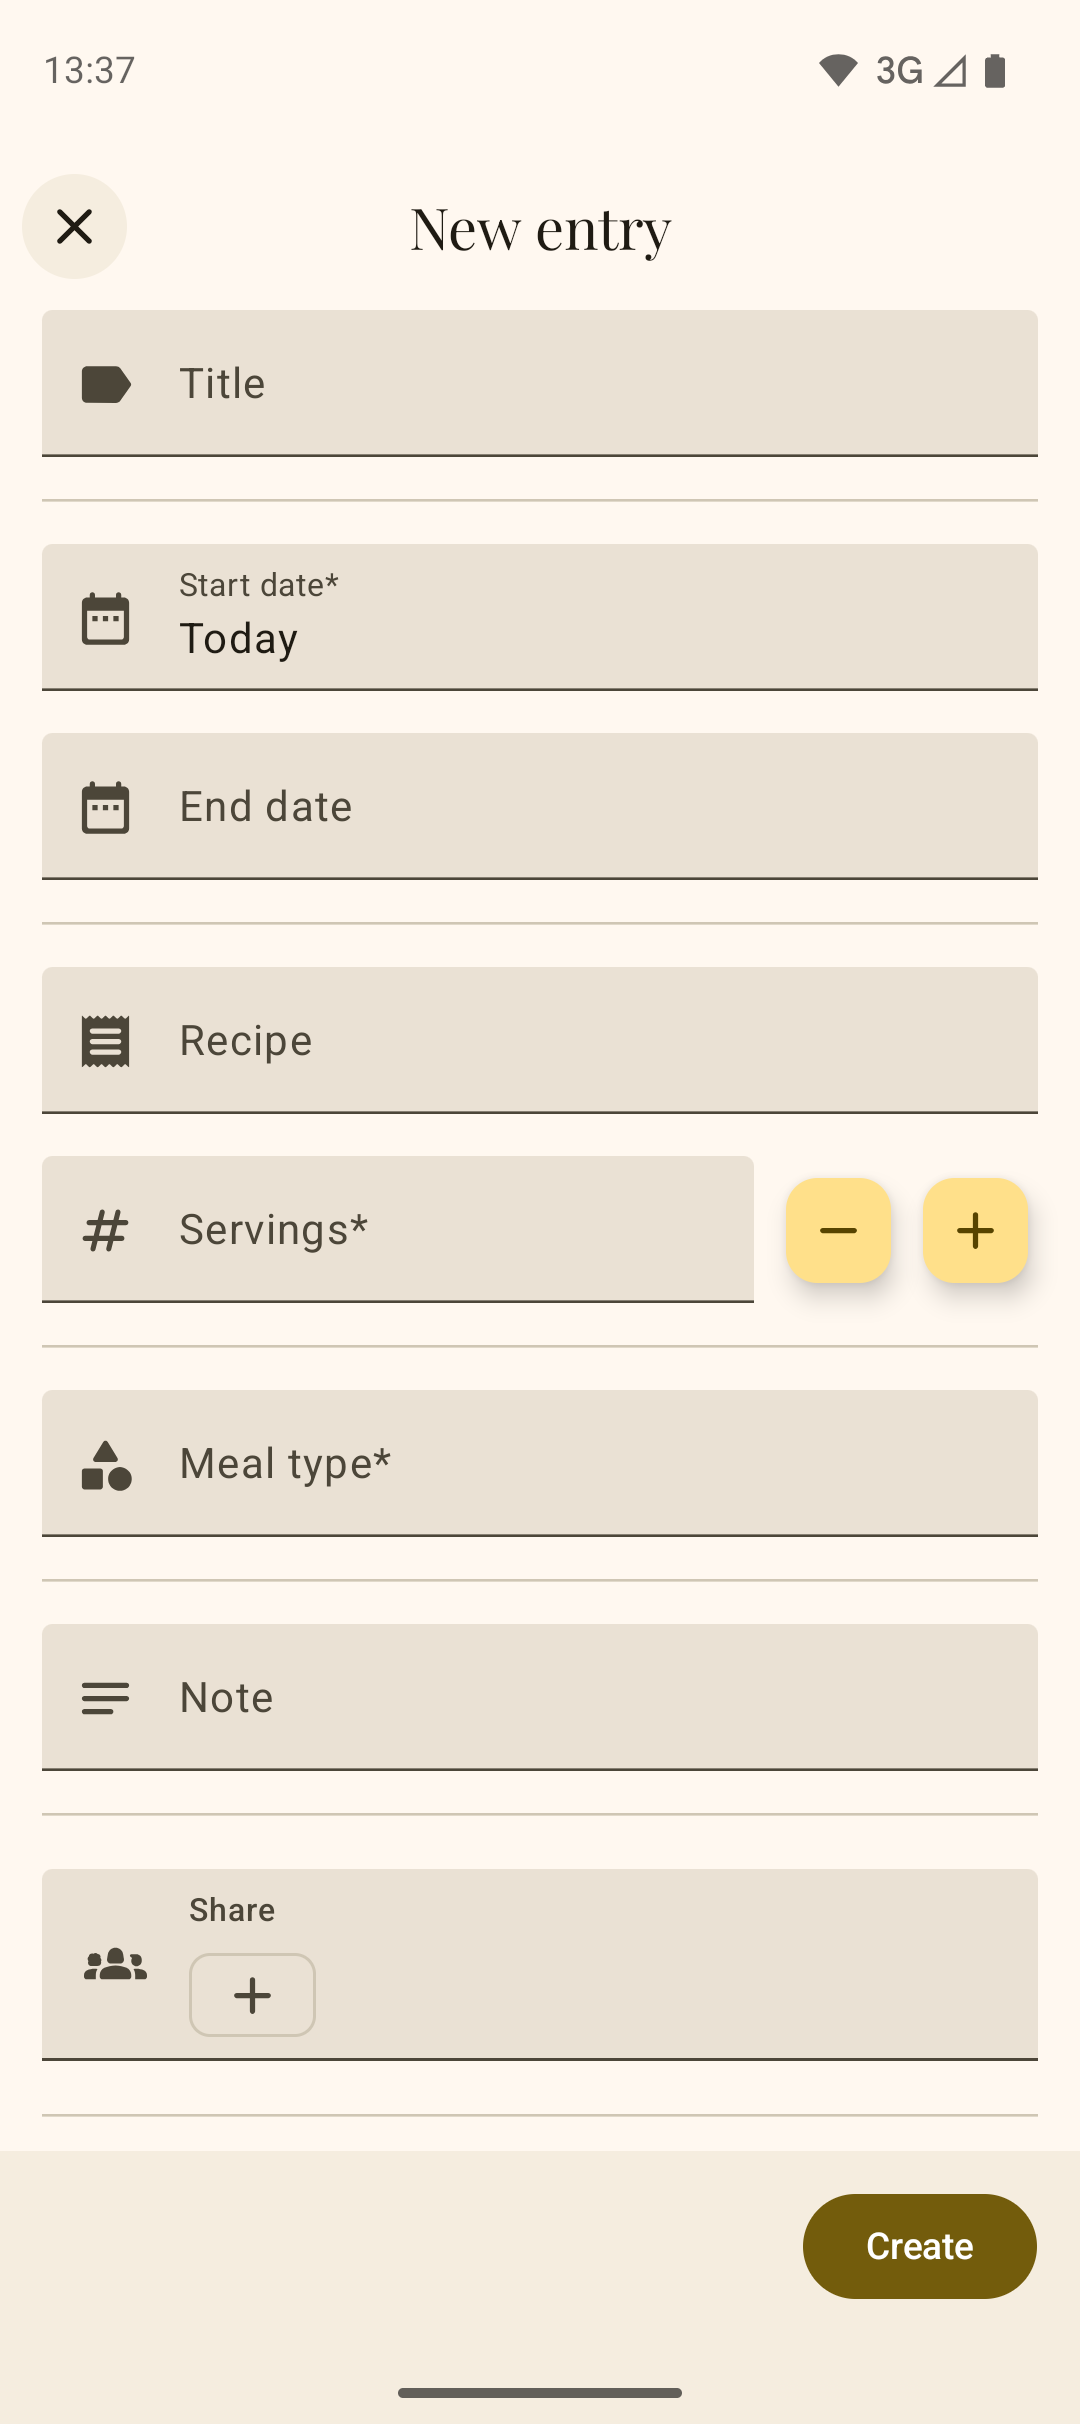Screen dimensions: 1080x2424
Task: Close the New entry form
Action: click(74, 227)
